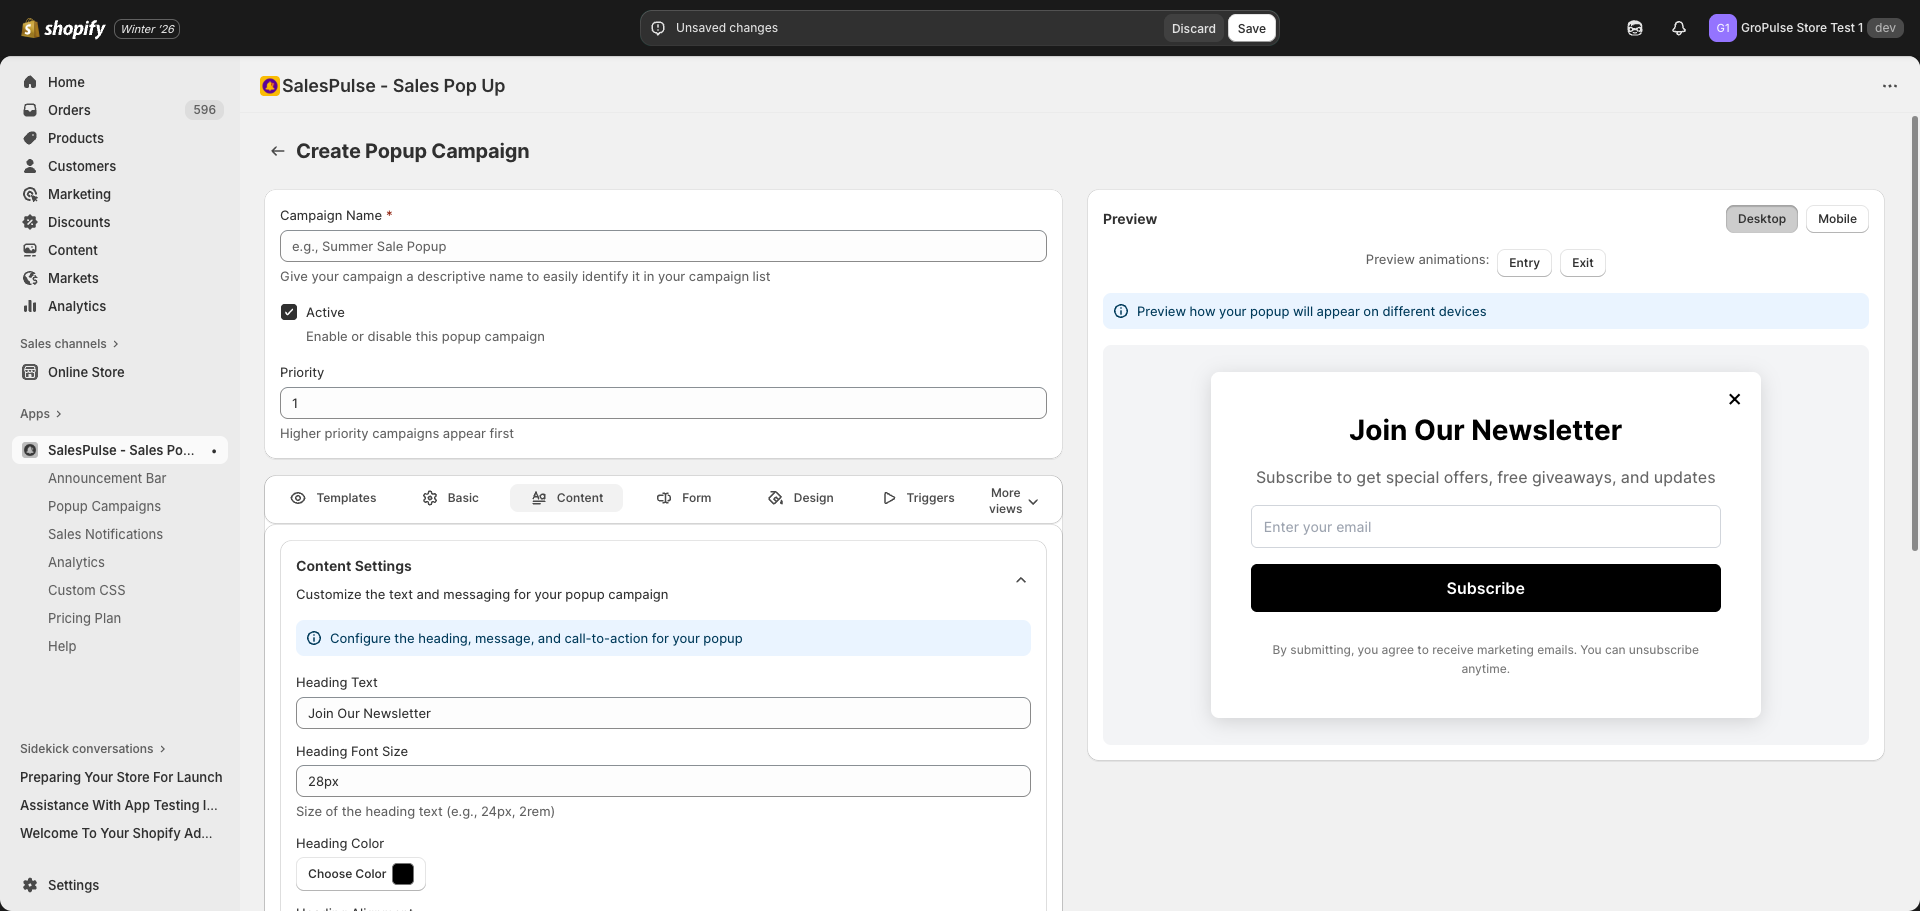1920x911 pixels.
Task: Open Discounts from the sidebar
Action: pyautogui.click(x=79, y=222)
